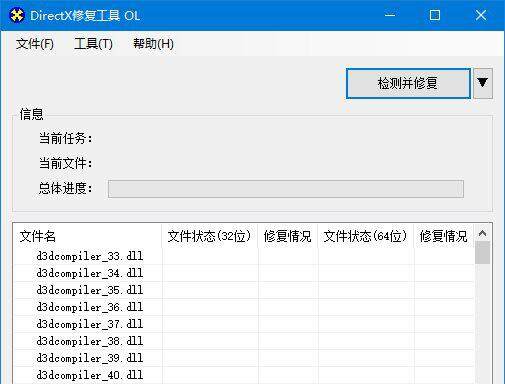The image size is (505, 384).
Task: Sort by the 文件名 column header
Action: pos(87,236)
